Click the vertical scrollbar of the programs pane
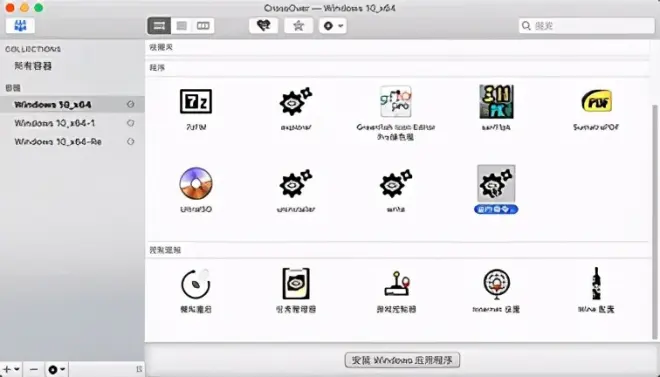Viewport: 660px width, 377px height. [x=655, y=221]
